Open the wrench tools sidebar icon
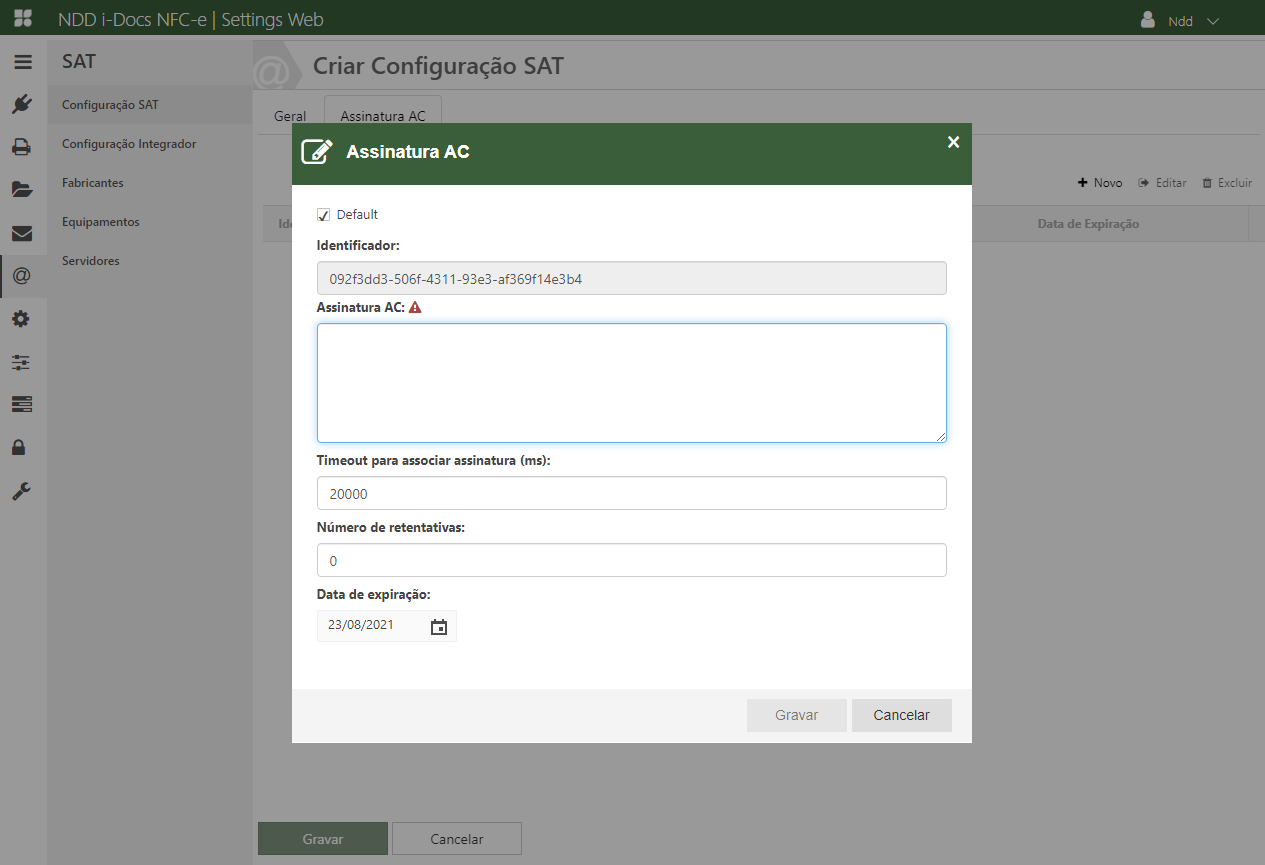This screenshot has height=865, width=1265. [x=22, y=491]
